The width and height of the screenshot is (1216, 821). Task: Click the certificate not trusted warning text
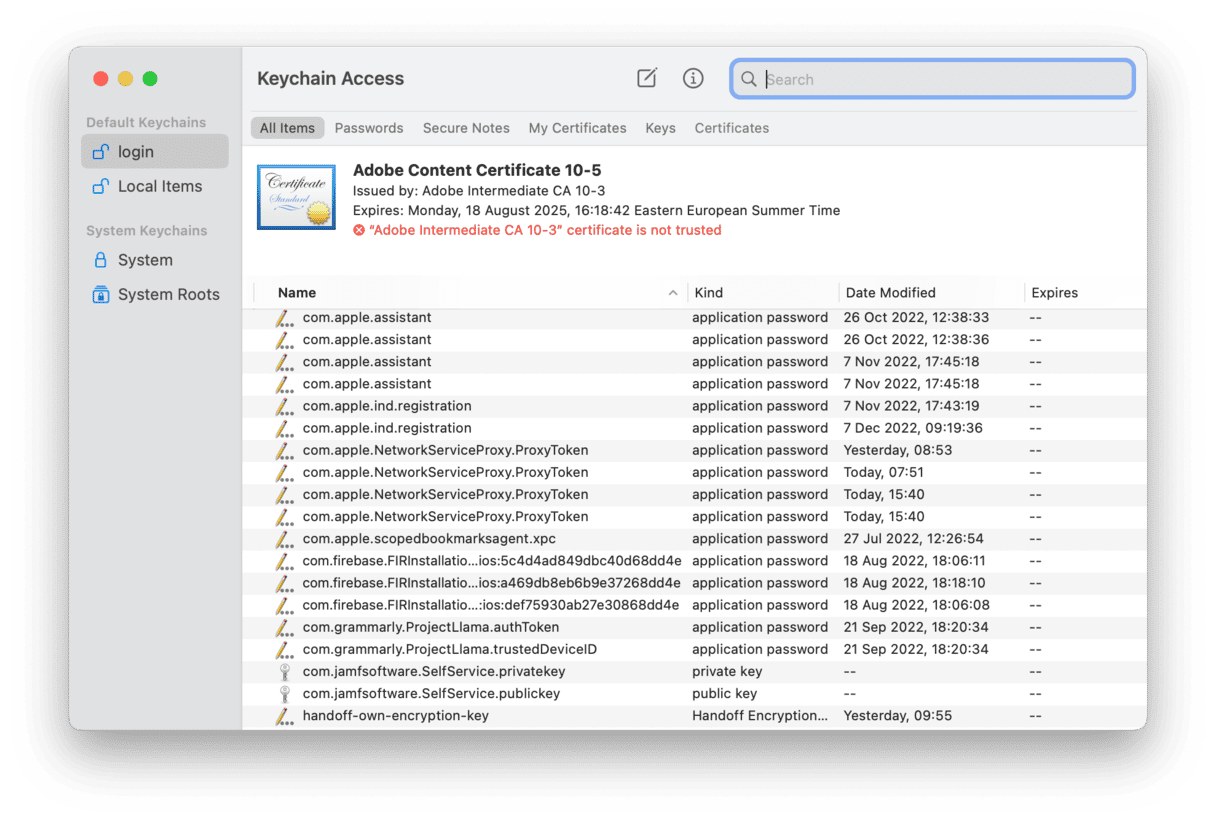click(x=545, y=230)
